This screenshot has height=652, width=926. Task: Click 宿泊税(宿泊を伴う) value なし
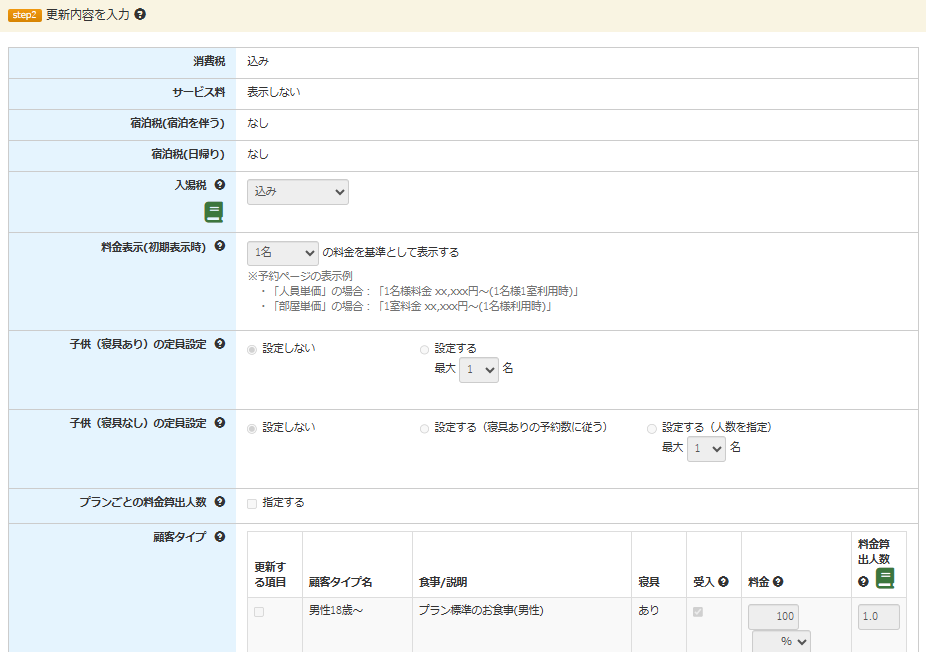tap(257, 123)
